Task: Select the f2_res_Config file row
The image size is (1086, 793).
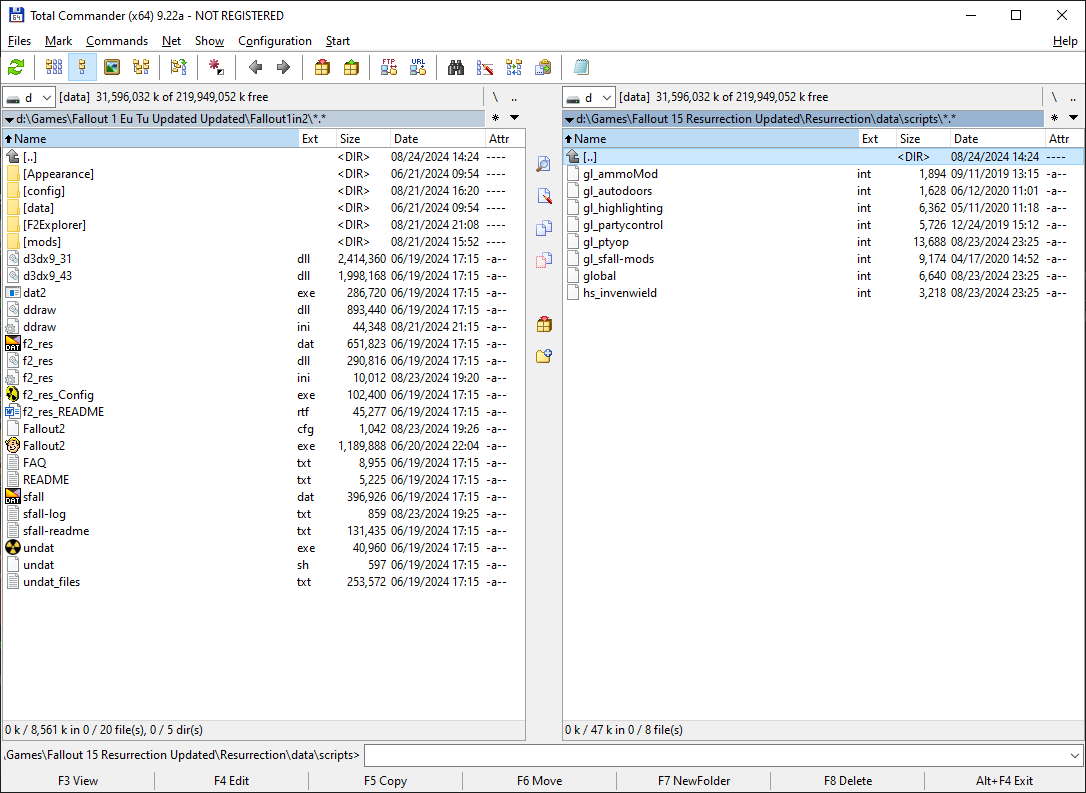Action: coord(264,395)
